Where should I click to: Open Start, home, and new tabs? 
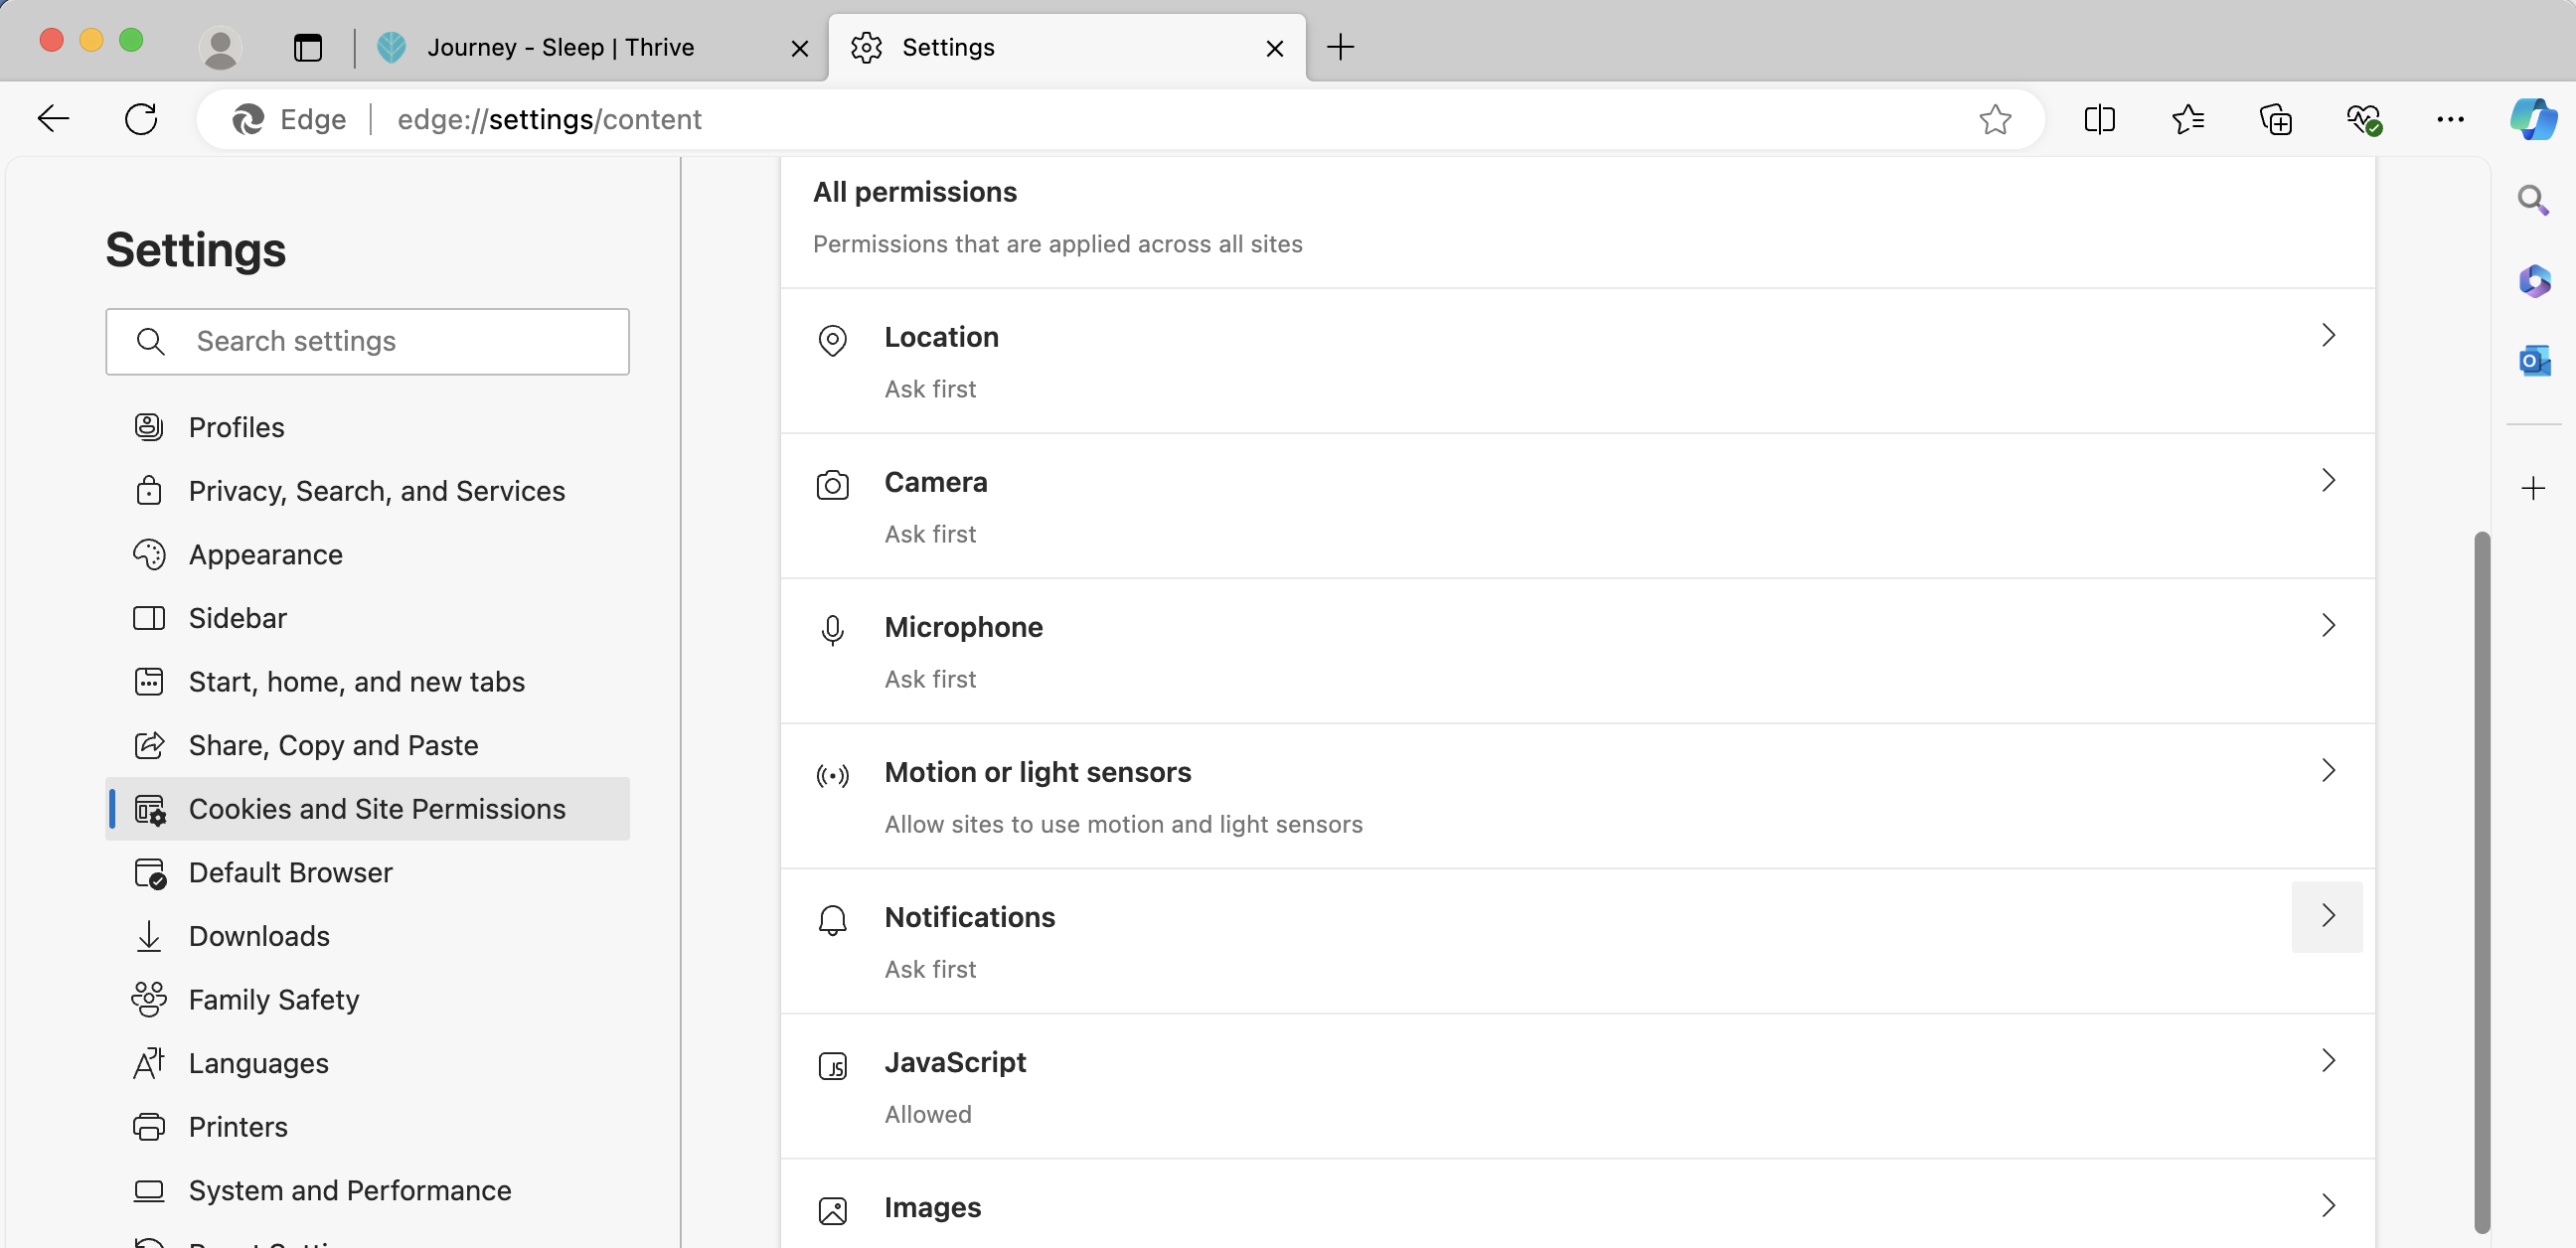click(367, 681)
